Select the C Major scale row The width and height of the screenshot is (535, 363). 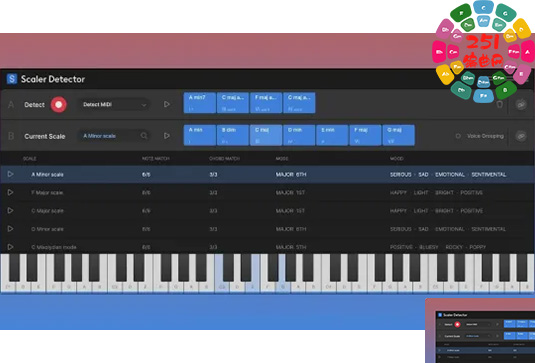(x=268, y=210)
